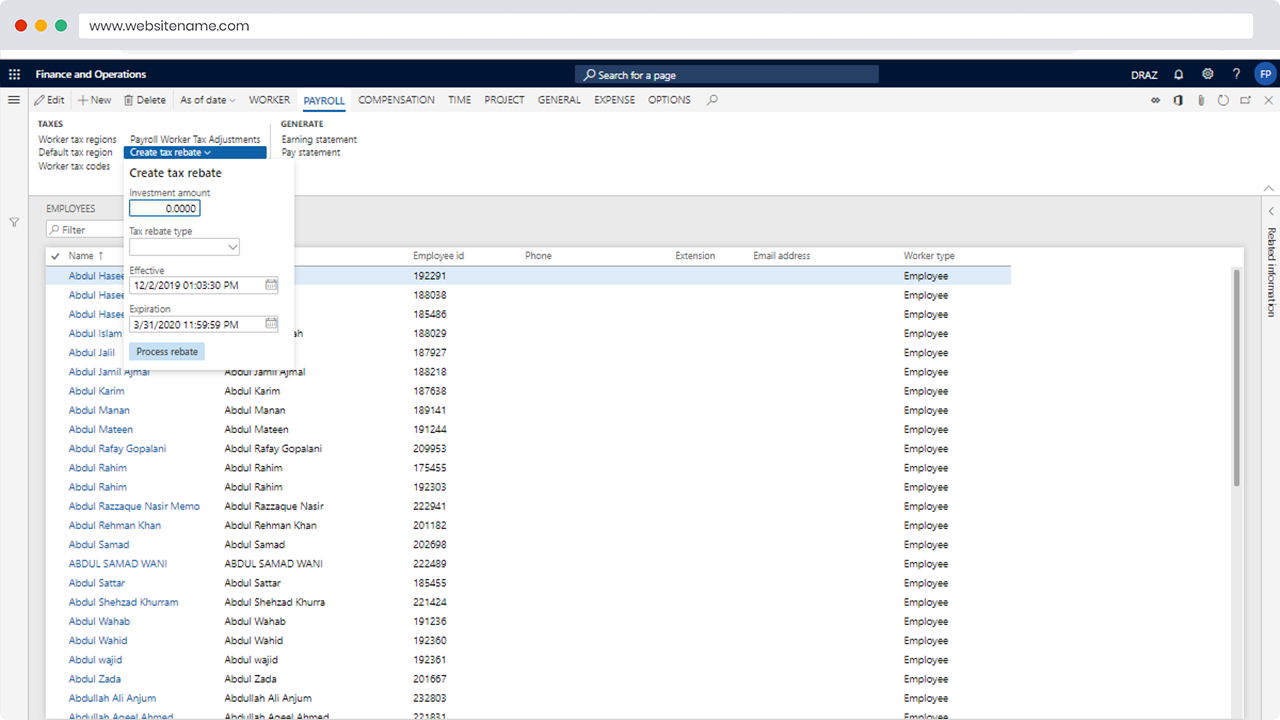
Task: Select all rows checkmark in grid header
Action: 55,256
